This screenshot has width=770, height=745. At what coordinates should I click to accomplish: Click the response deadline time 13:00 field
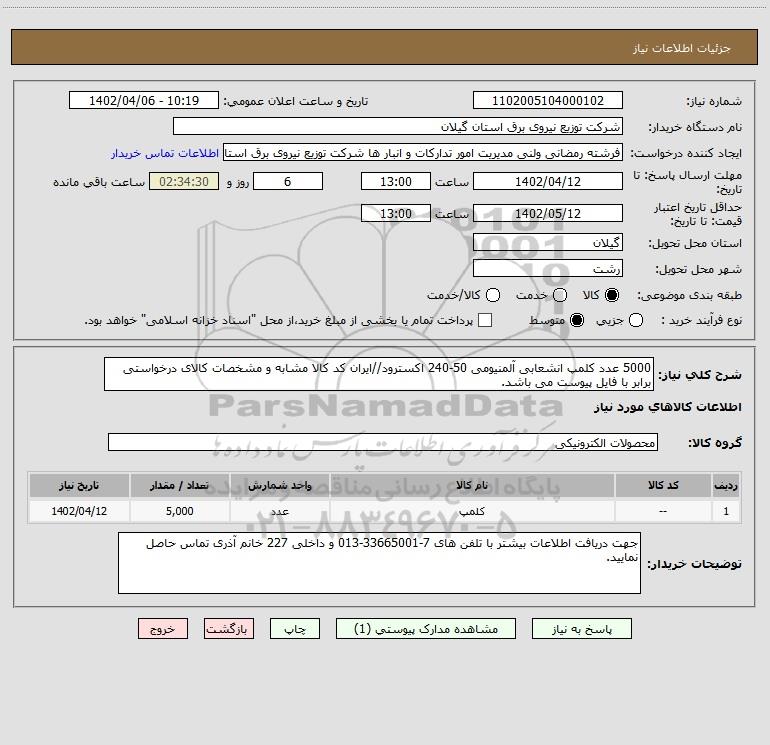pyautogui.click(x=396, y=181)
